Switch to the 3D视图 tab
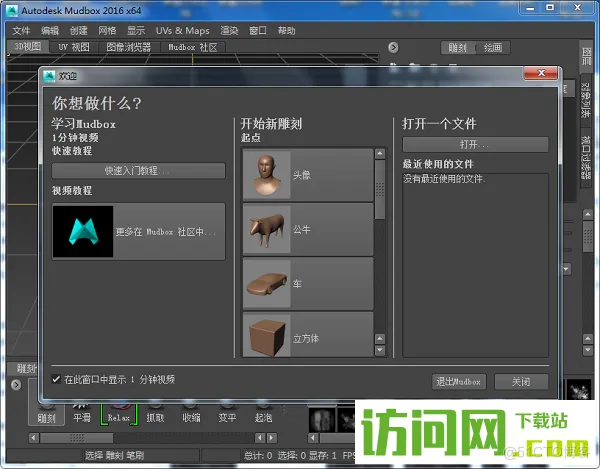 click(x=28, y=47)
